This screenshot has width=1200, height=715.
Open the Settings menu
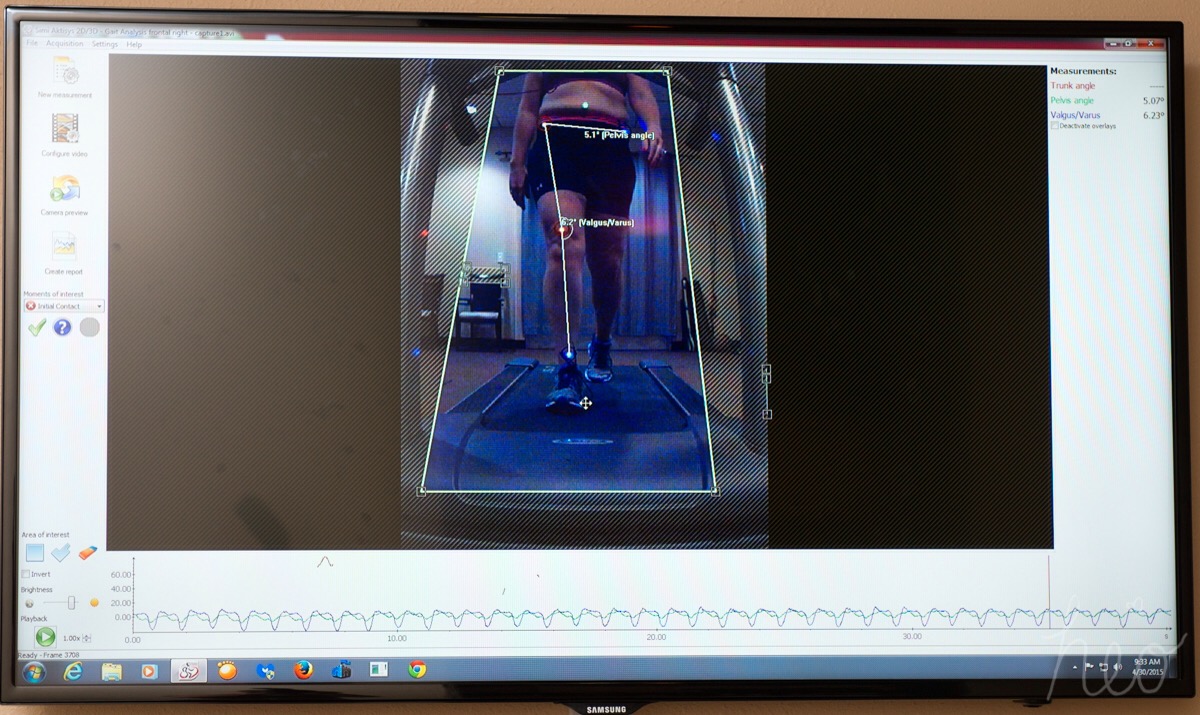pyautogui.click(x=104, y=44)
